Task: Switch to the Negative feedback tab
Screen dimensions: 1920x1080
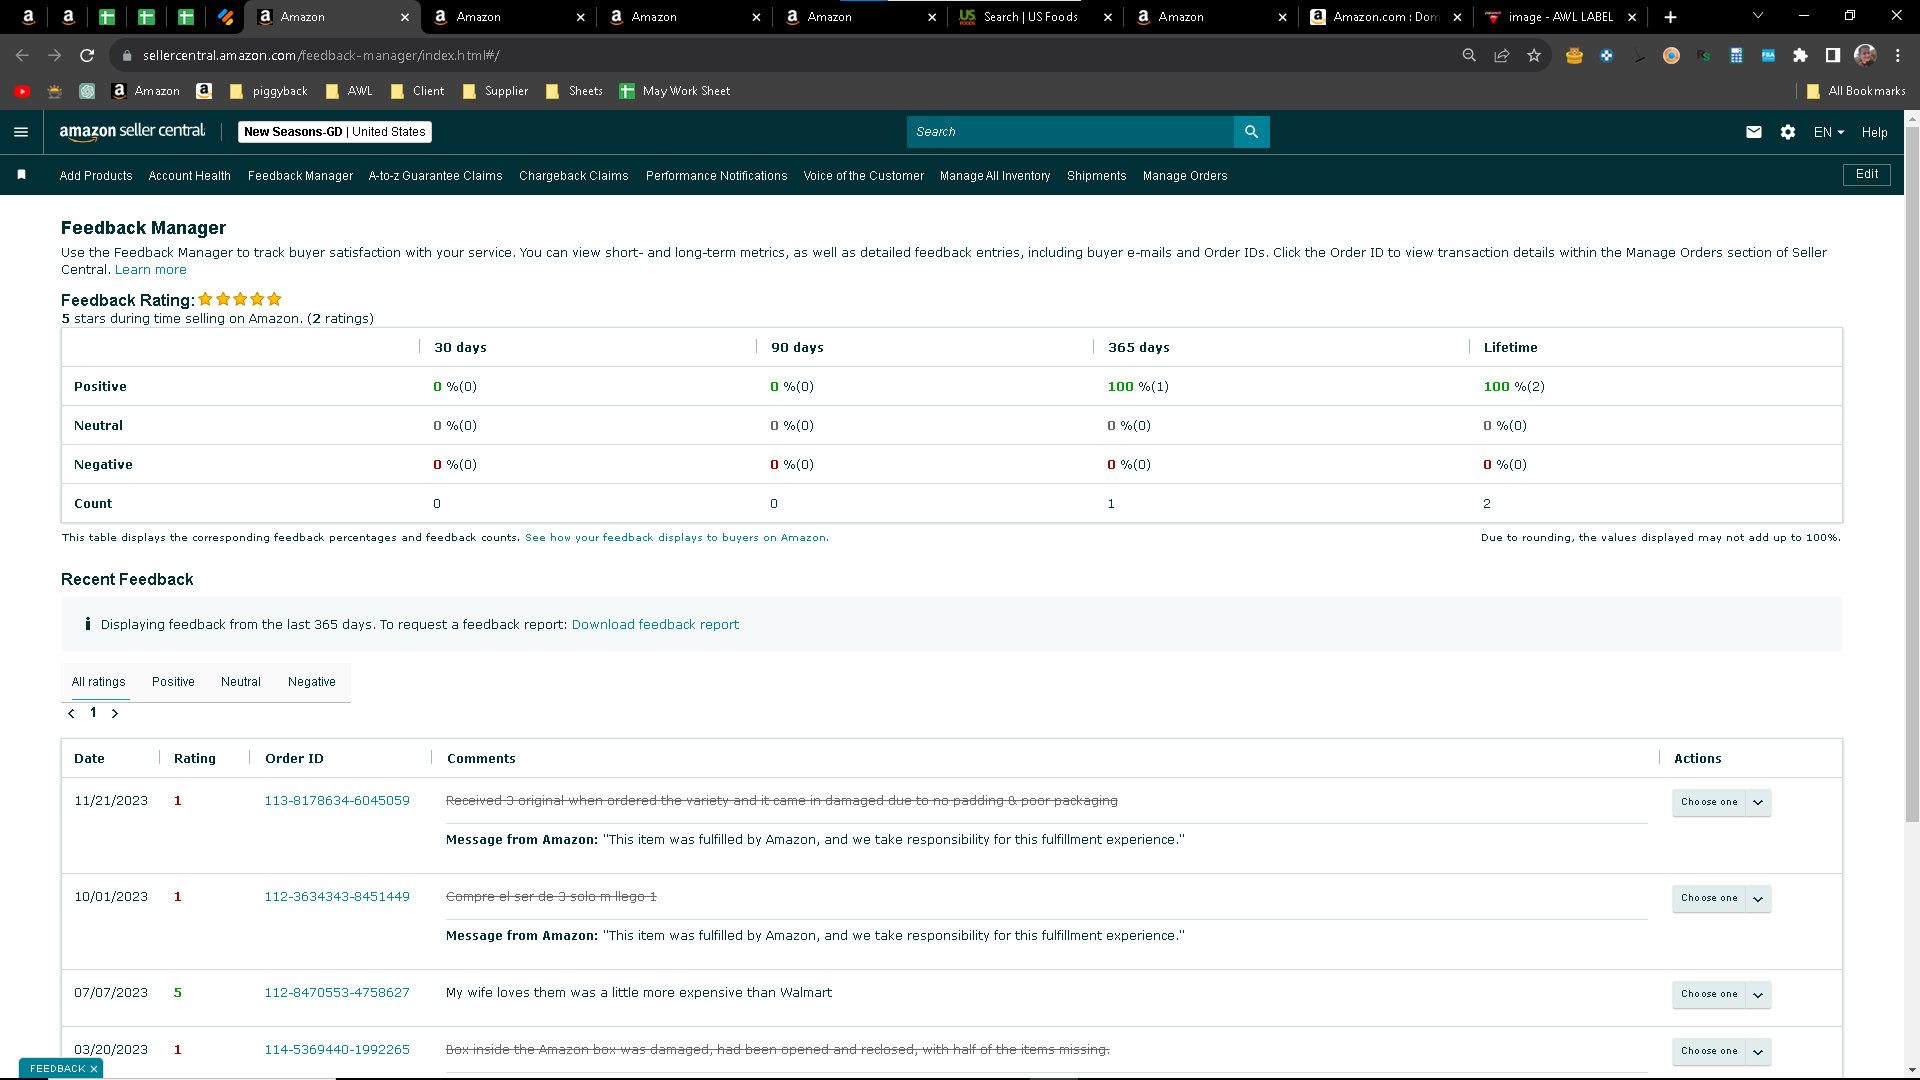Action: tap(312, 682)
